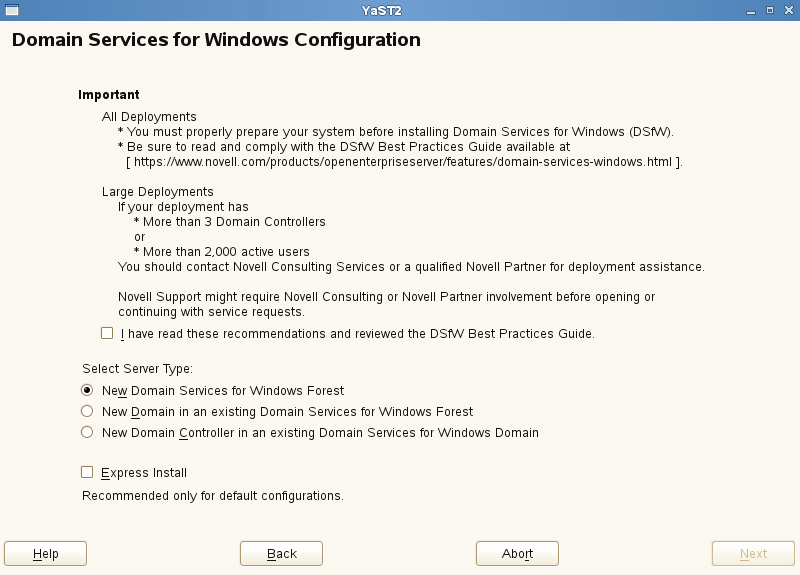Click the greyed-out Next button

pos(753,553)
